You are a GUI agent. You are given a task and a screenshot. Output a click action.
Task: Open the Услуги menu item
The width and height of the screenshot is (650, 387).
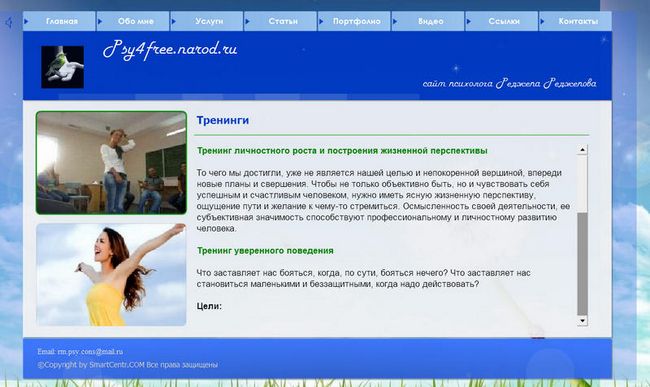click(x=209, y=21)
